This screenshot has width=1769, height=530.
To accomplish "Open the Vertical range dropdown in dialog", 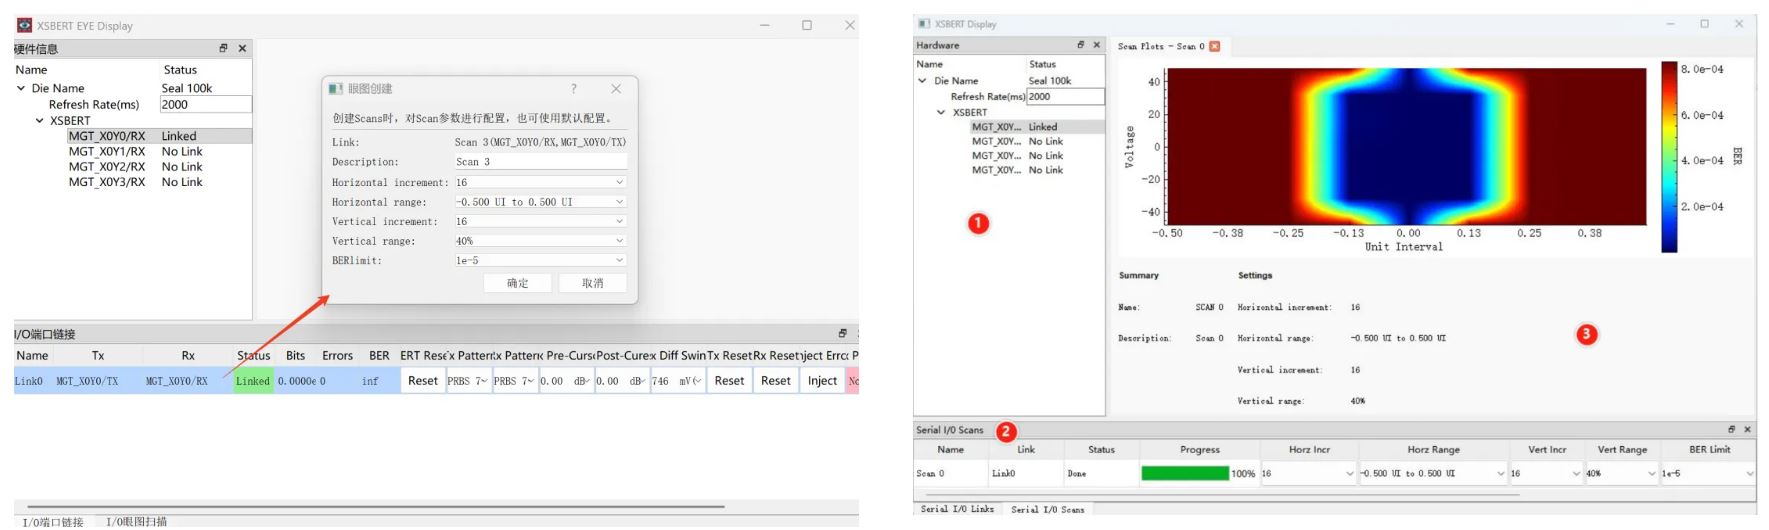I will tap(619, 241).
